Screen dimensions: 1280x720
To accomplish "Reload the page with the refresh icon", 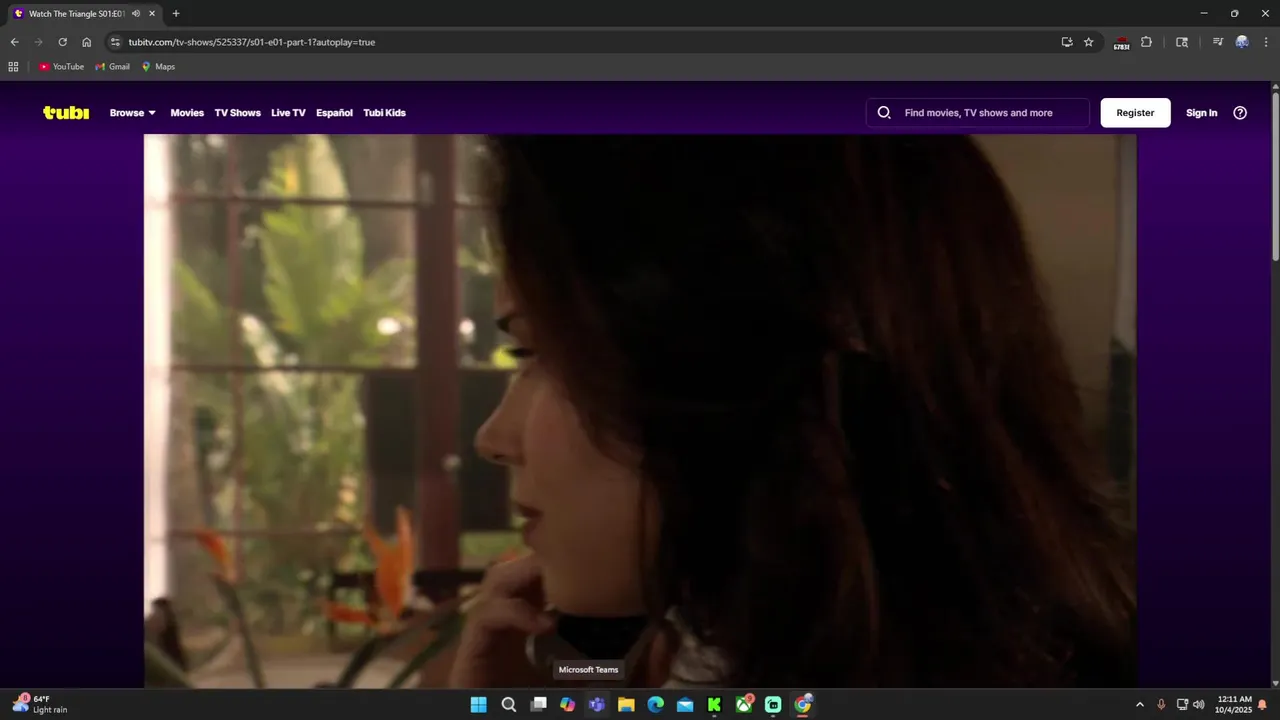I will pyautogui.click(x=62, y=42).
